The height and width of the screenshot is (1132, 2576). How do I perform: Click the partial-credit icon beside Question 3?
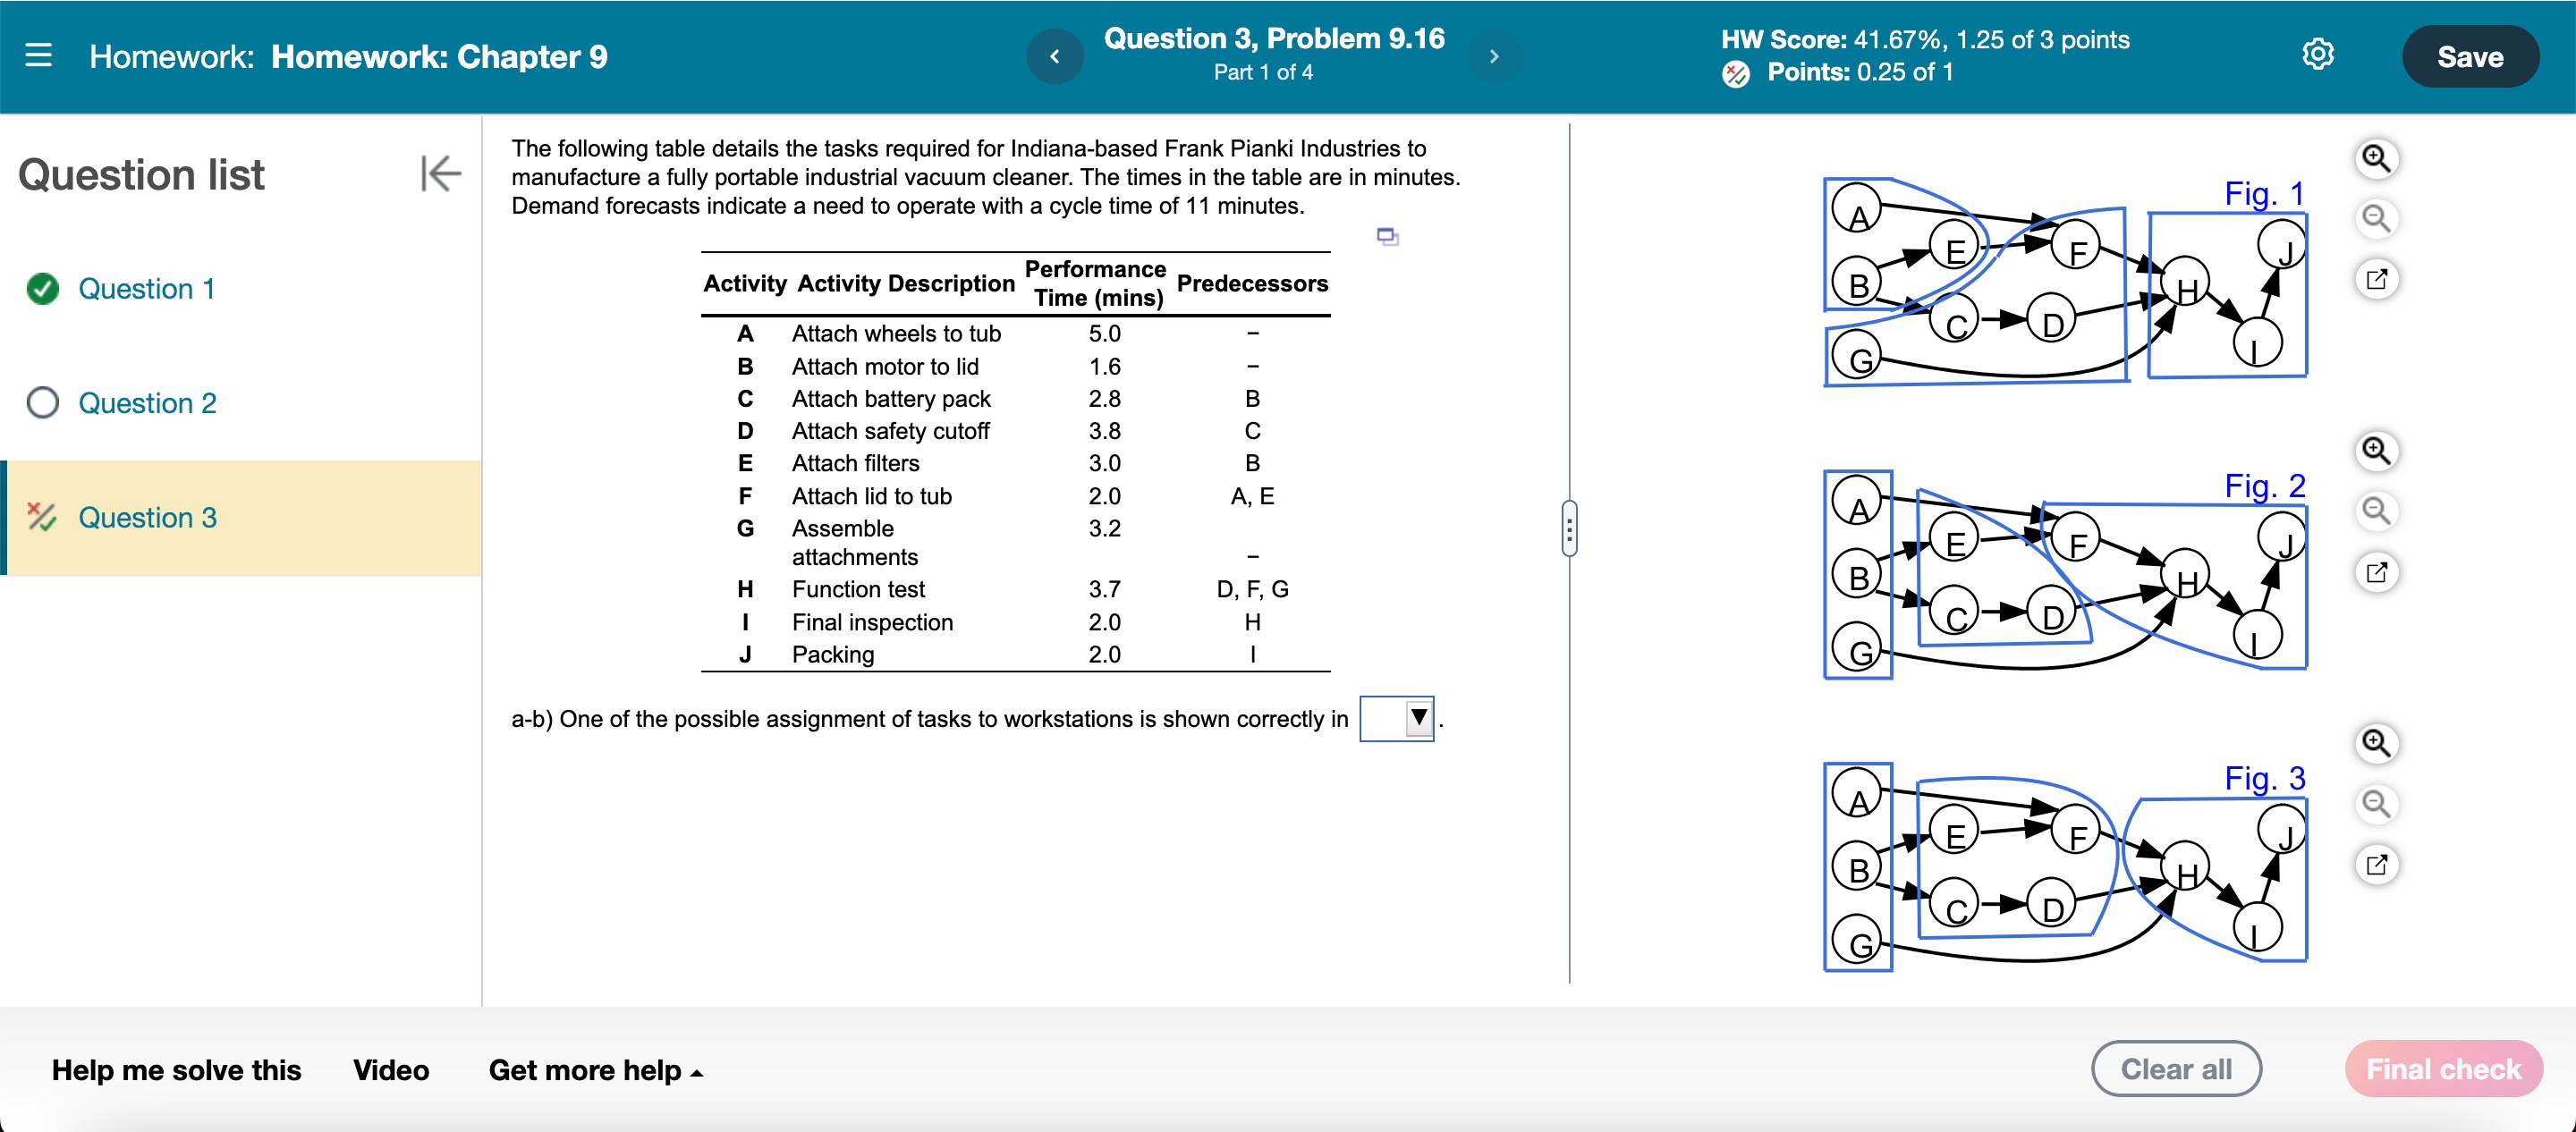coord(41,517)
